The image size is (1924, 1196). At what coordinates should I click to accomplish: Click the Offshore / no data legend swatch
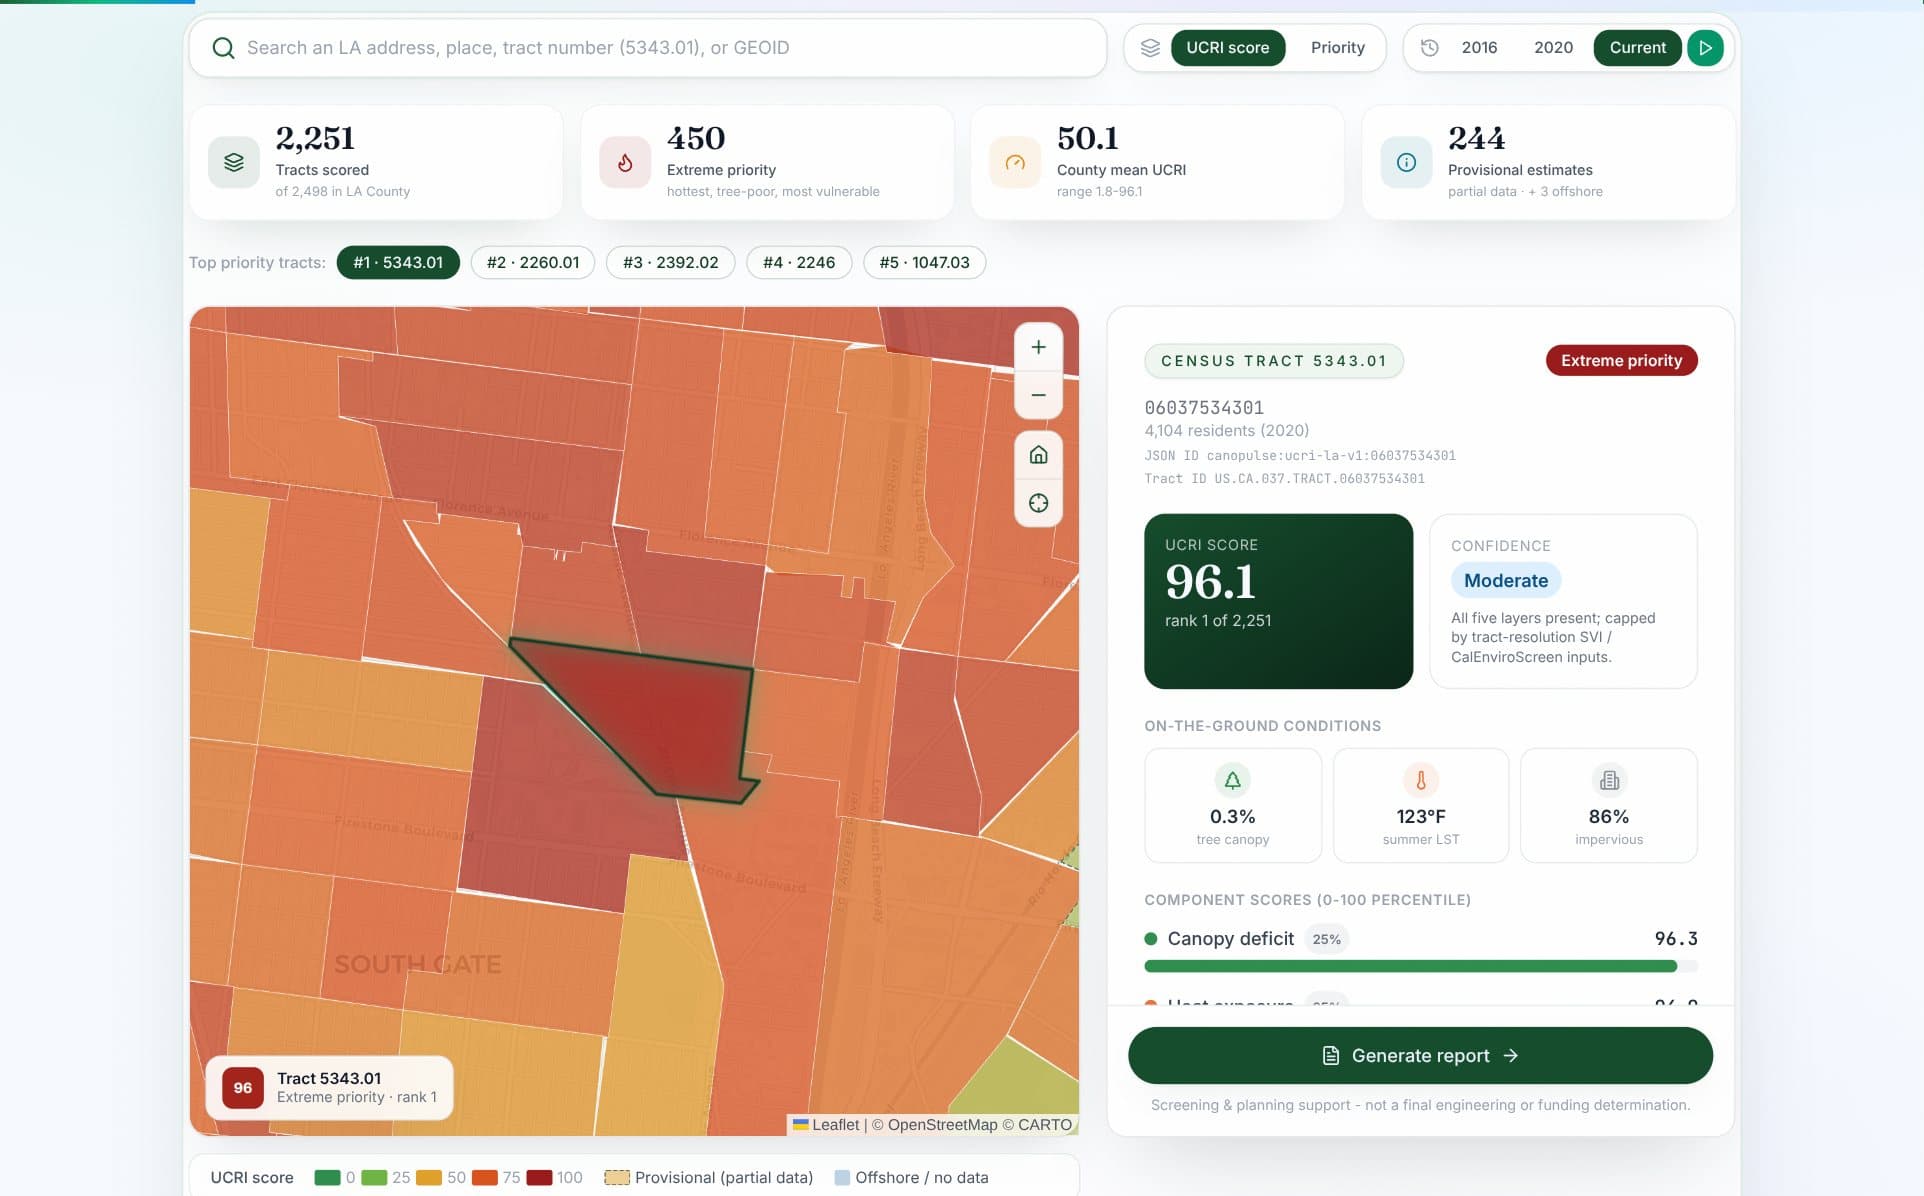click(x=842, y=1178)
